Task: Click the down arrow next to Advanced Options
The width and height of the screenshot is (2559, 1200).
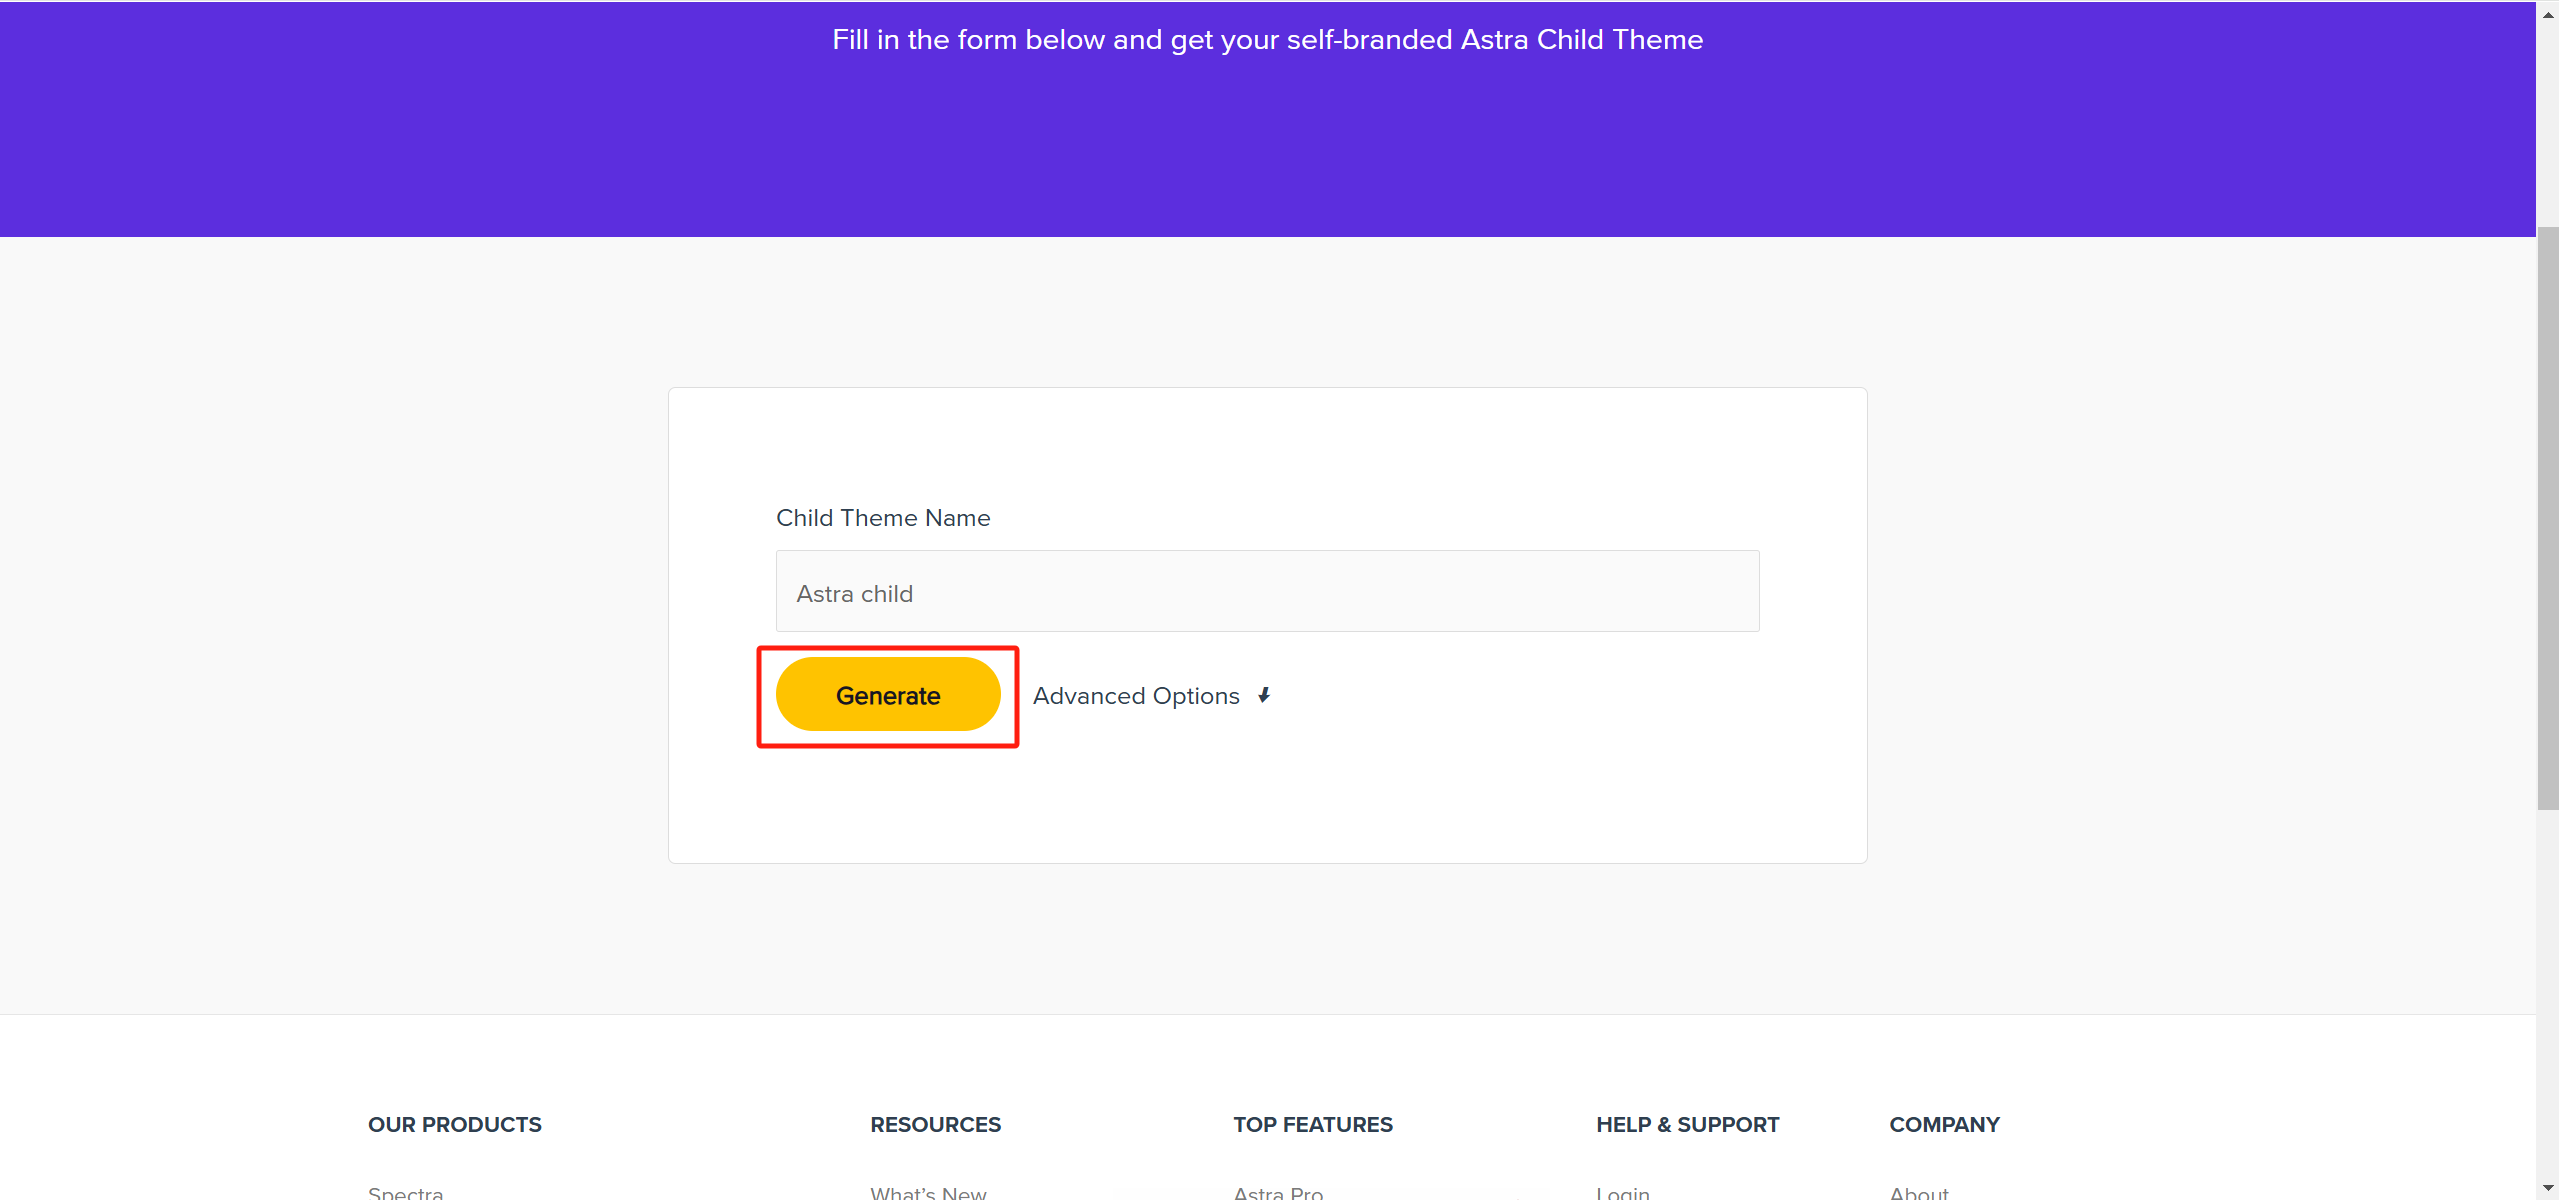Action: click(x=1263, y=694)
